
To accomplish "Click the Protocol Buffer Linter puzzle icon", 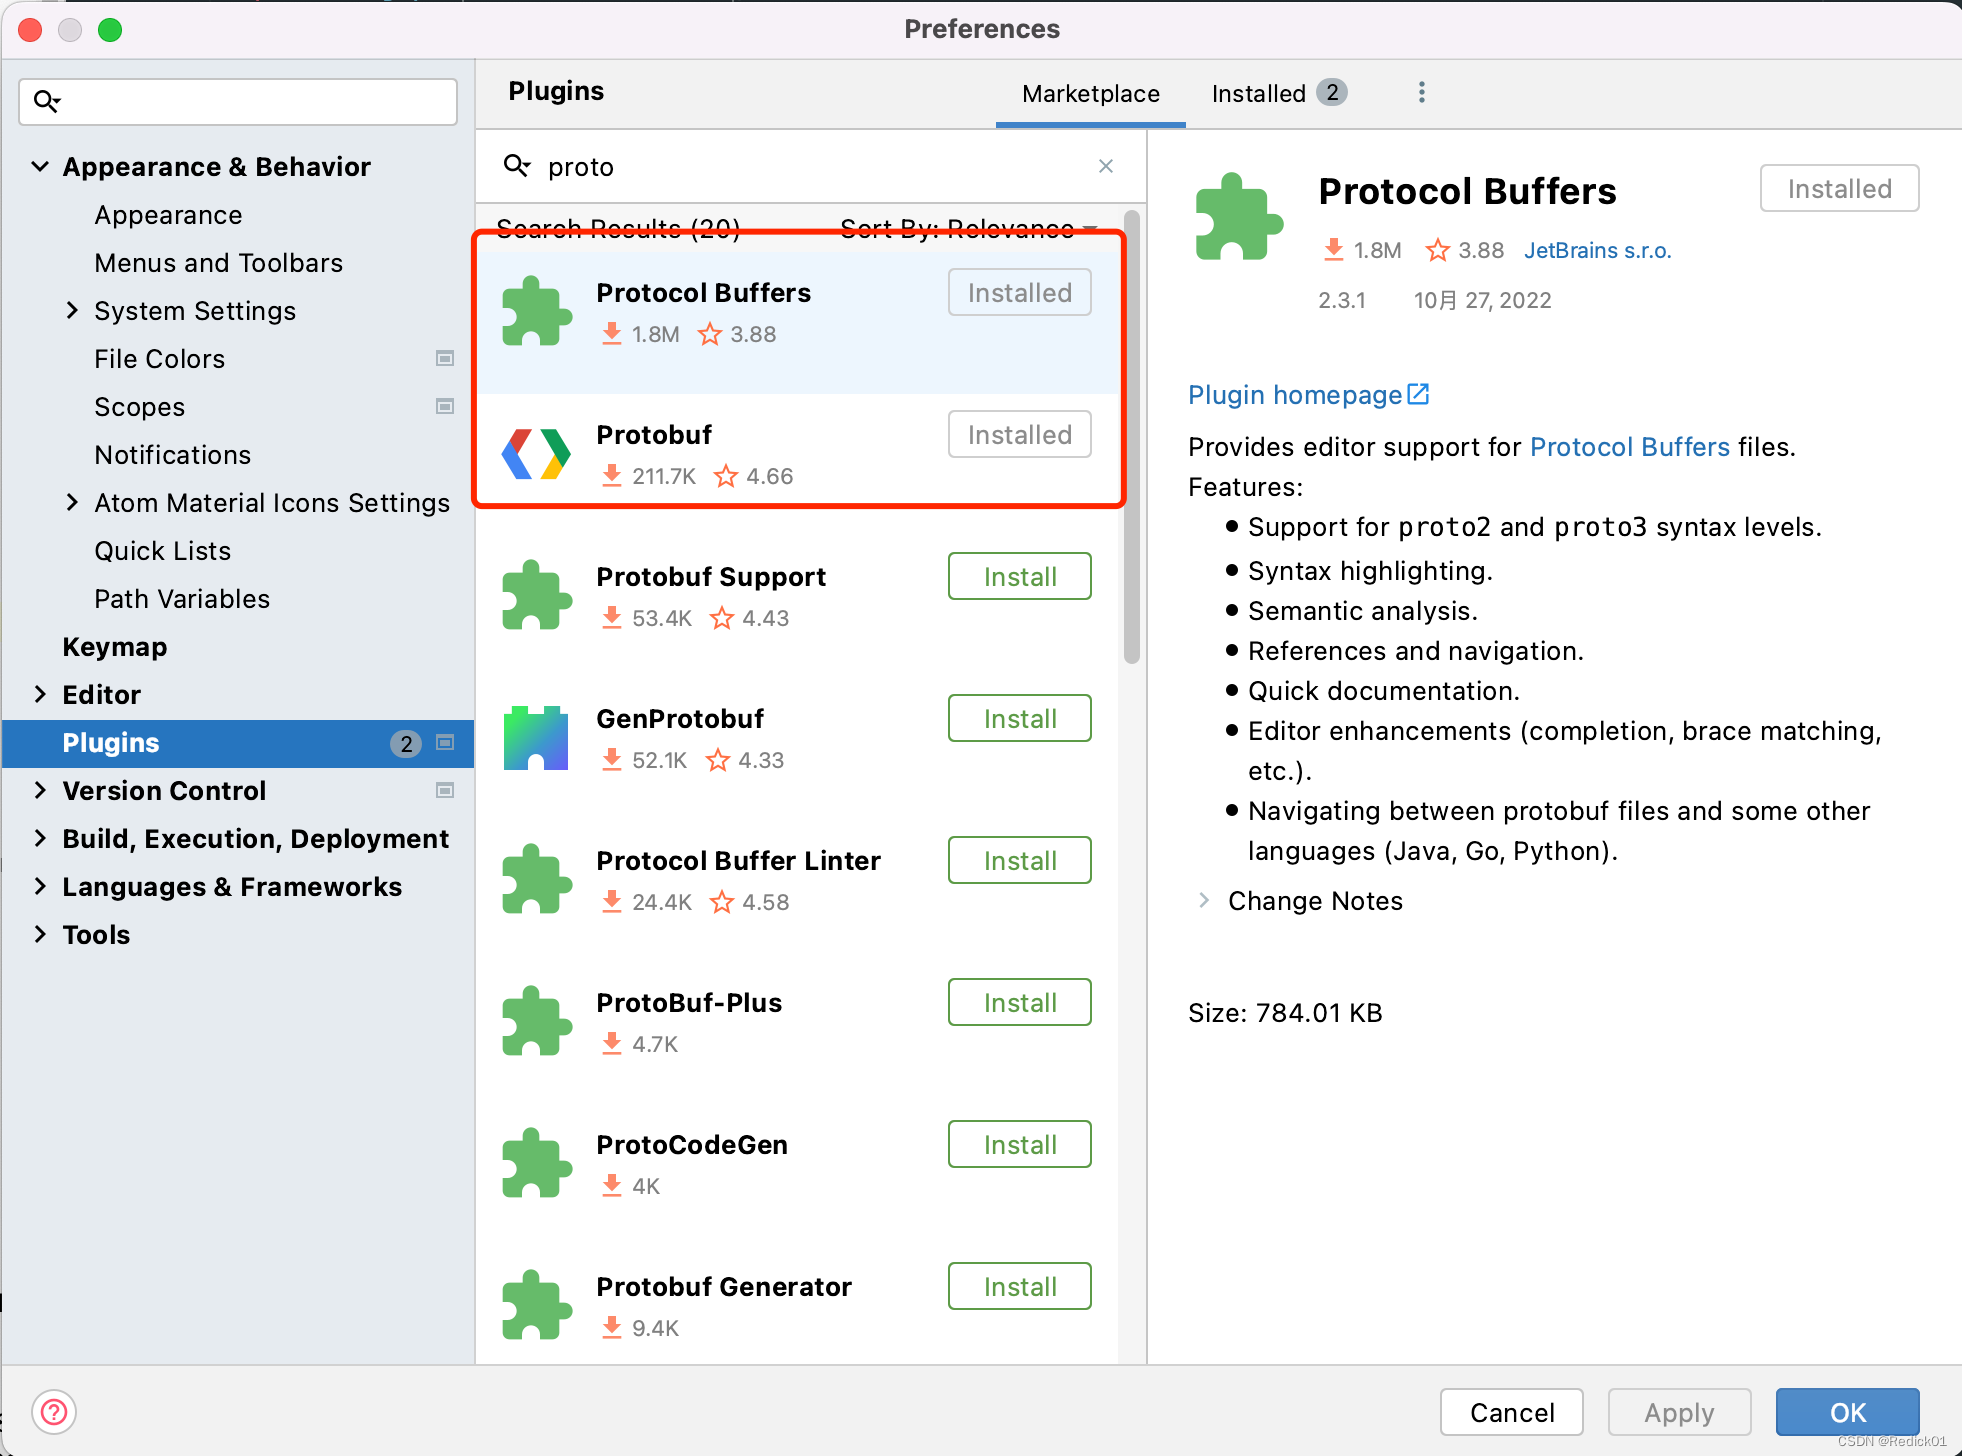I will 536,880.
